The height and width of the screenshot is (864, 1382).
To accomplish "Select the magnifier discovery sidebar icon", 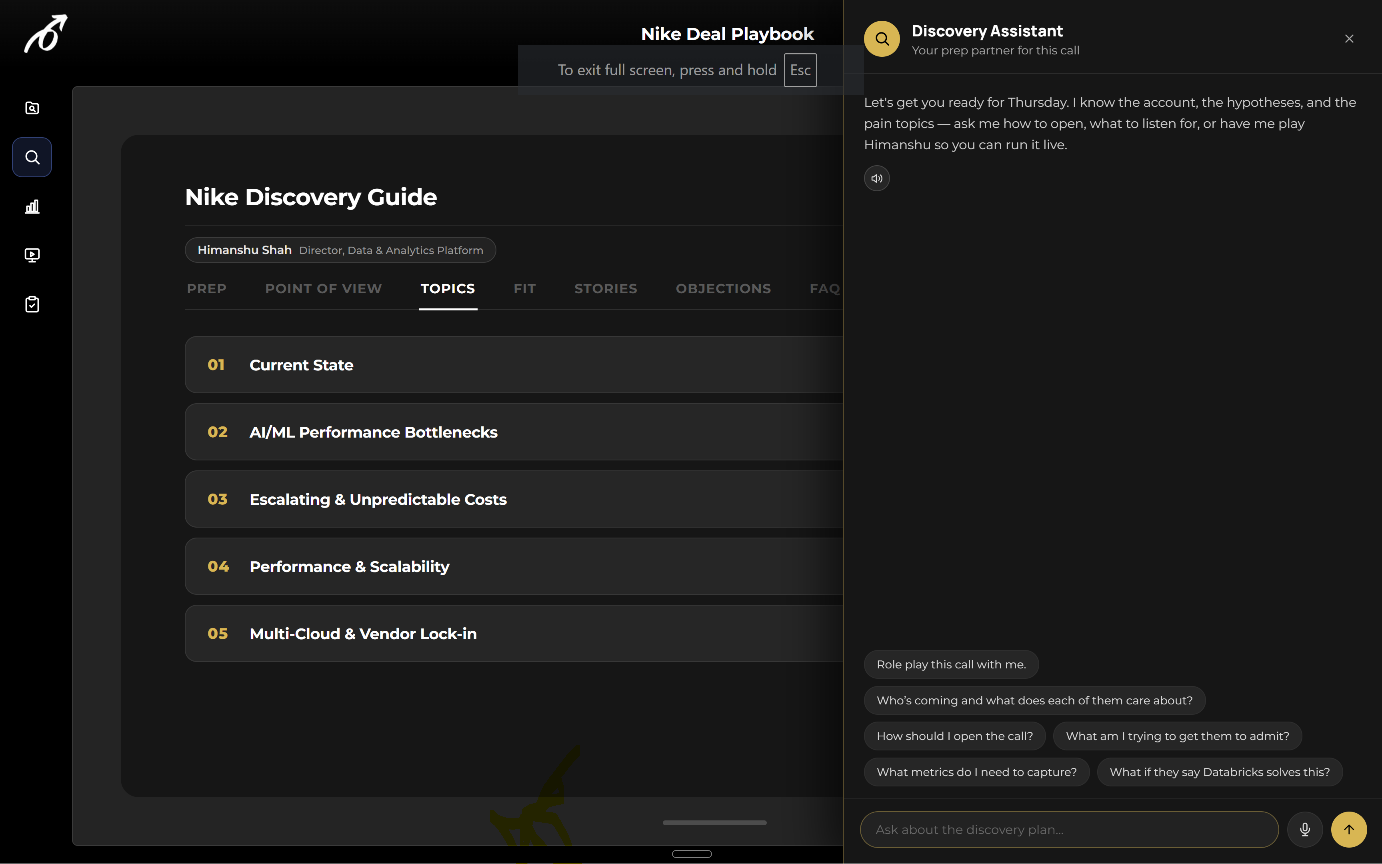I will 32,157.
